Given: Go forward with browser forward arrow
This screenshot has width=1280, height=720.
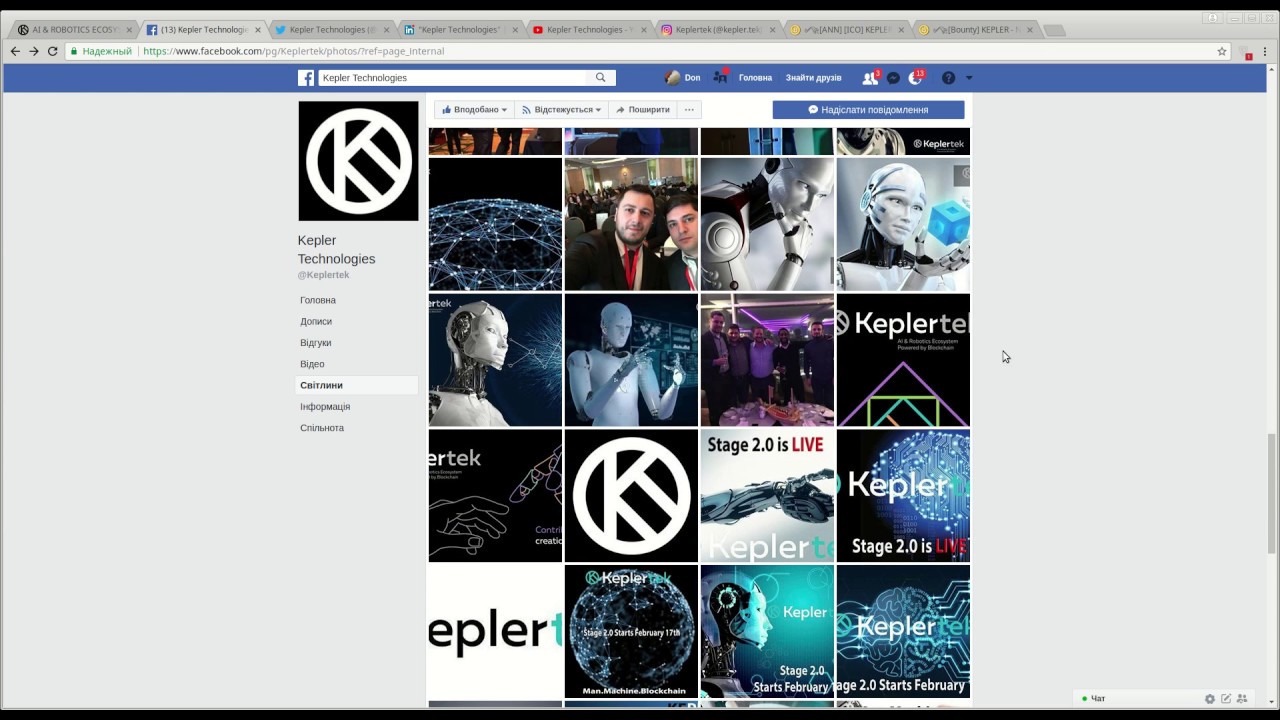Looking at the screenshot, I should click(34, 51).
